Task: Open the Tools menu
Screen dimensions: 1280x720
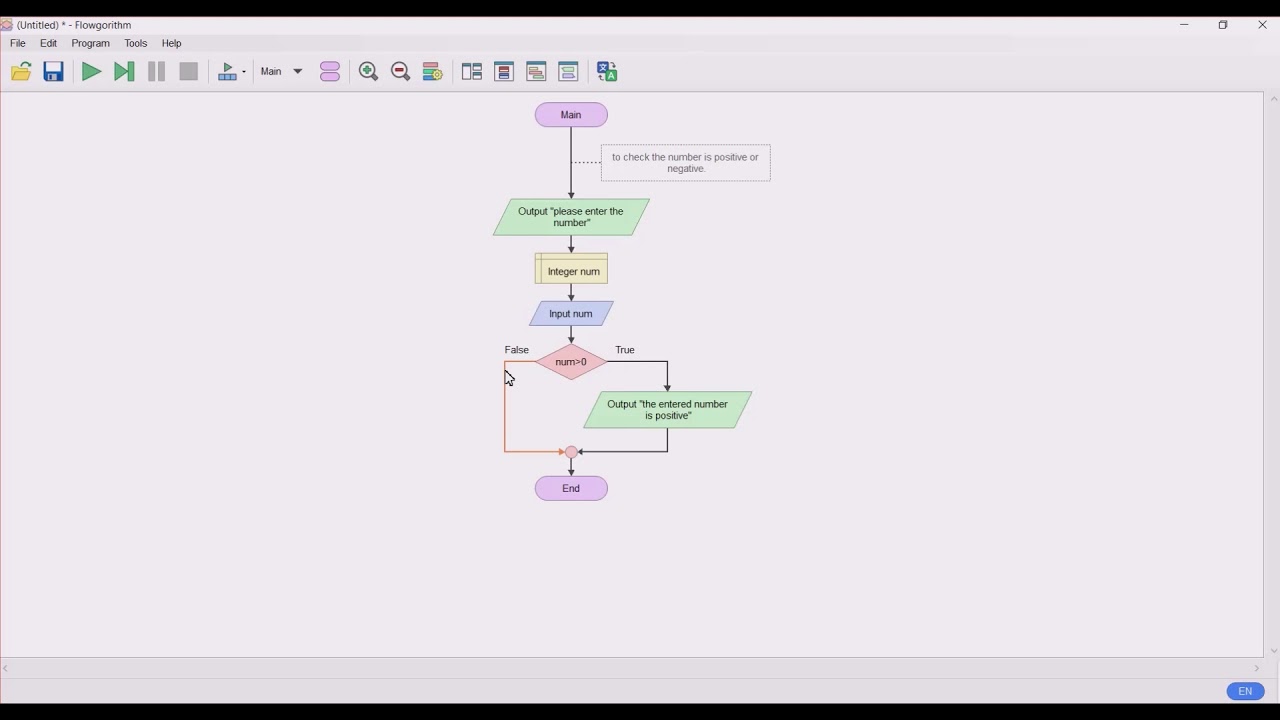Action: click(136, 43)
